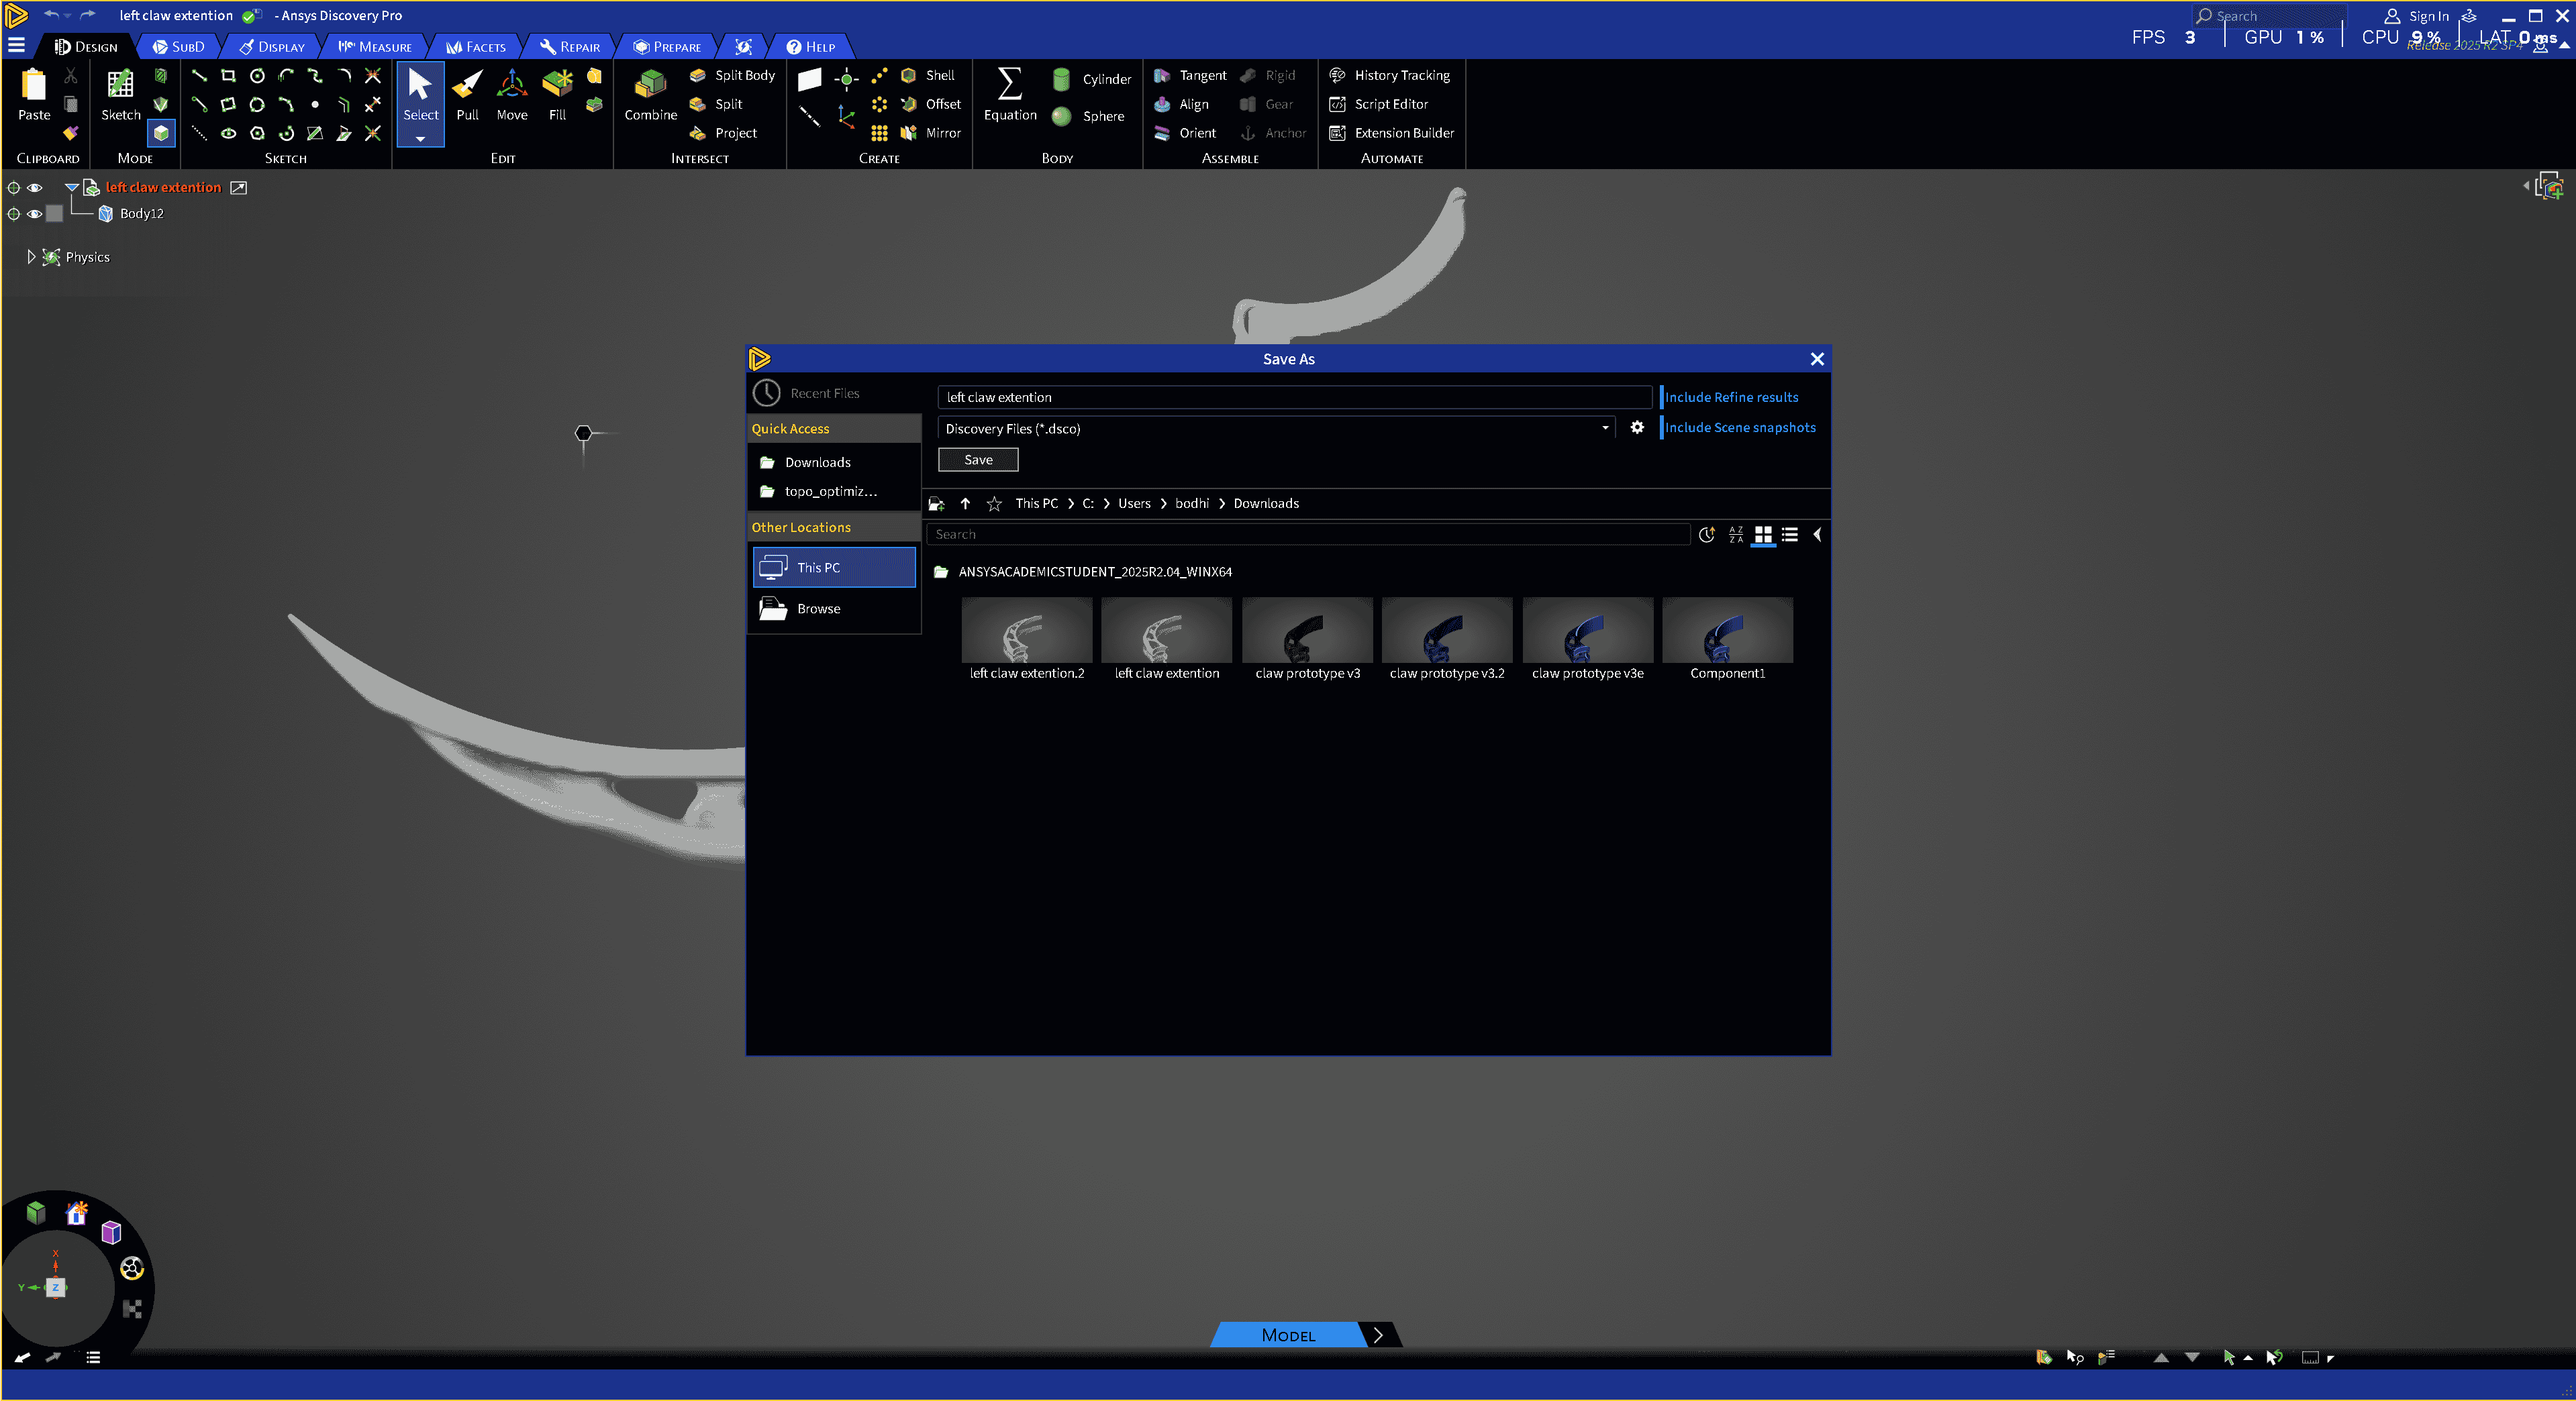
Task: Open Script Editor
Action: point(1390,104)
